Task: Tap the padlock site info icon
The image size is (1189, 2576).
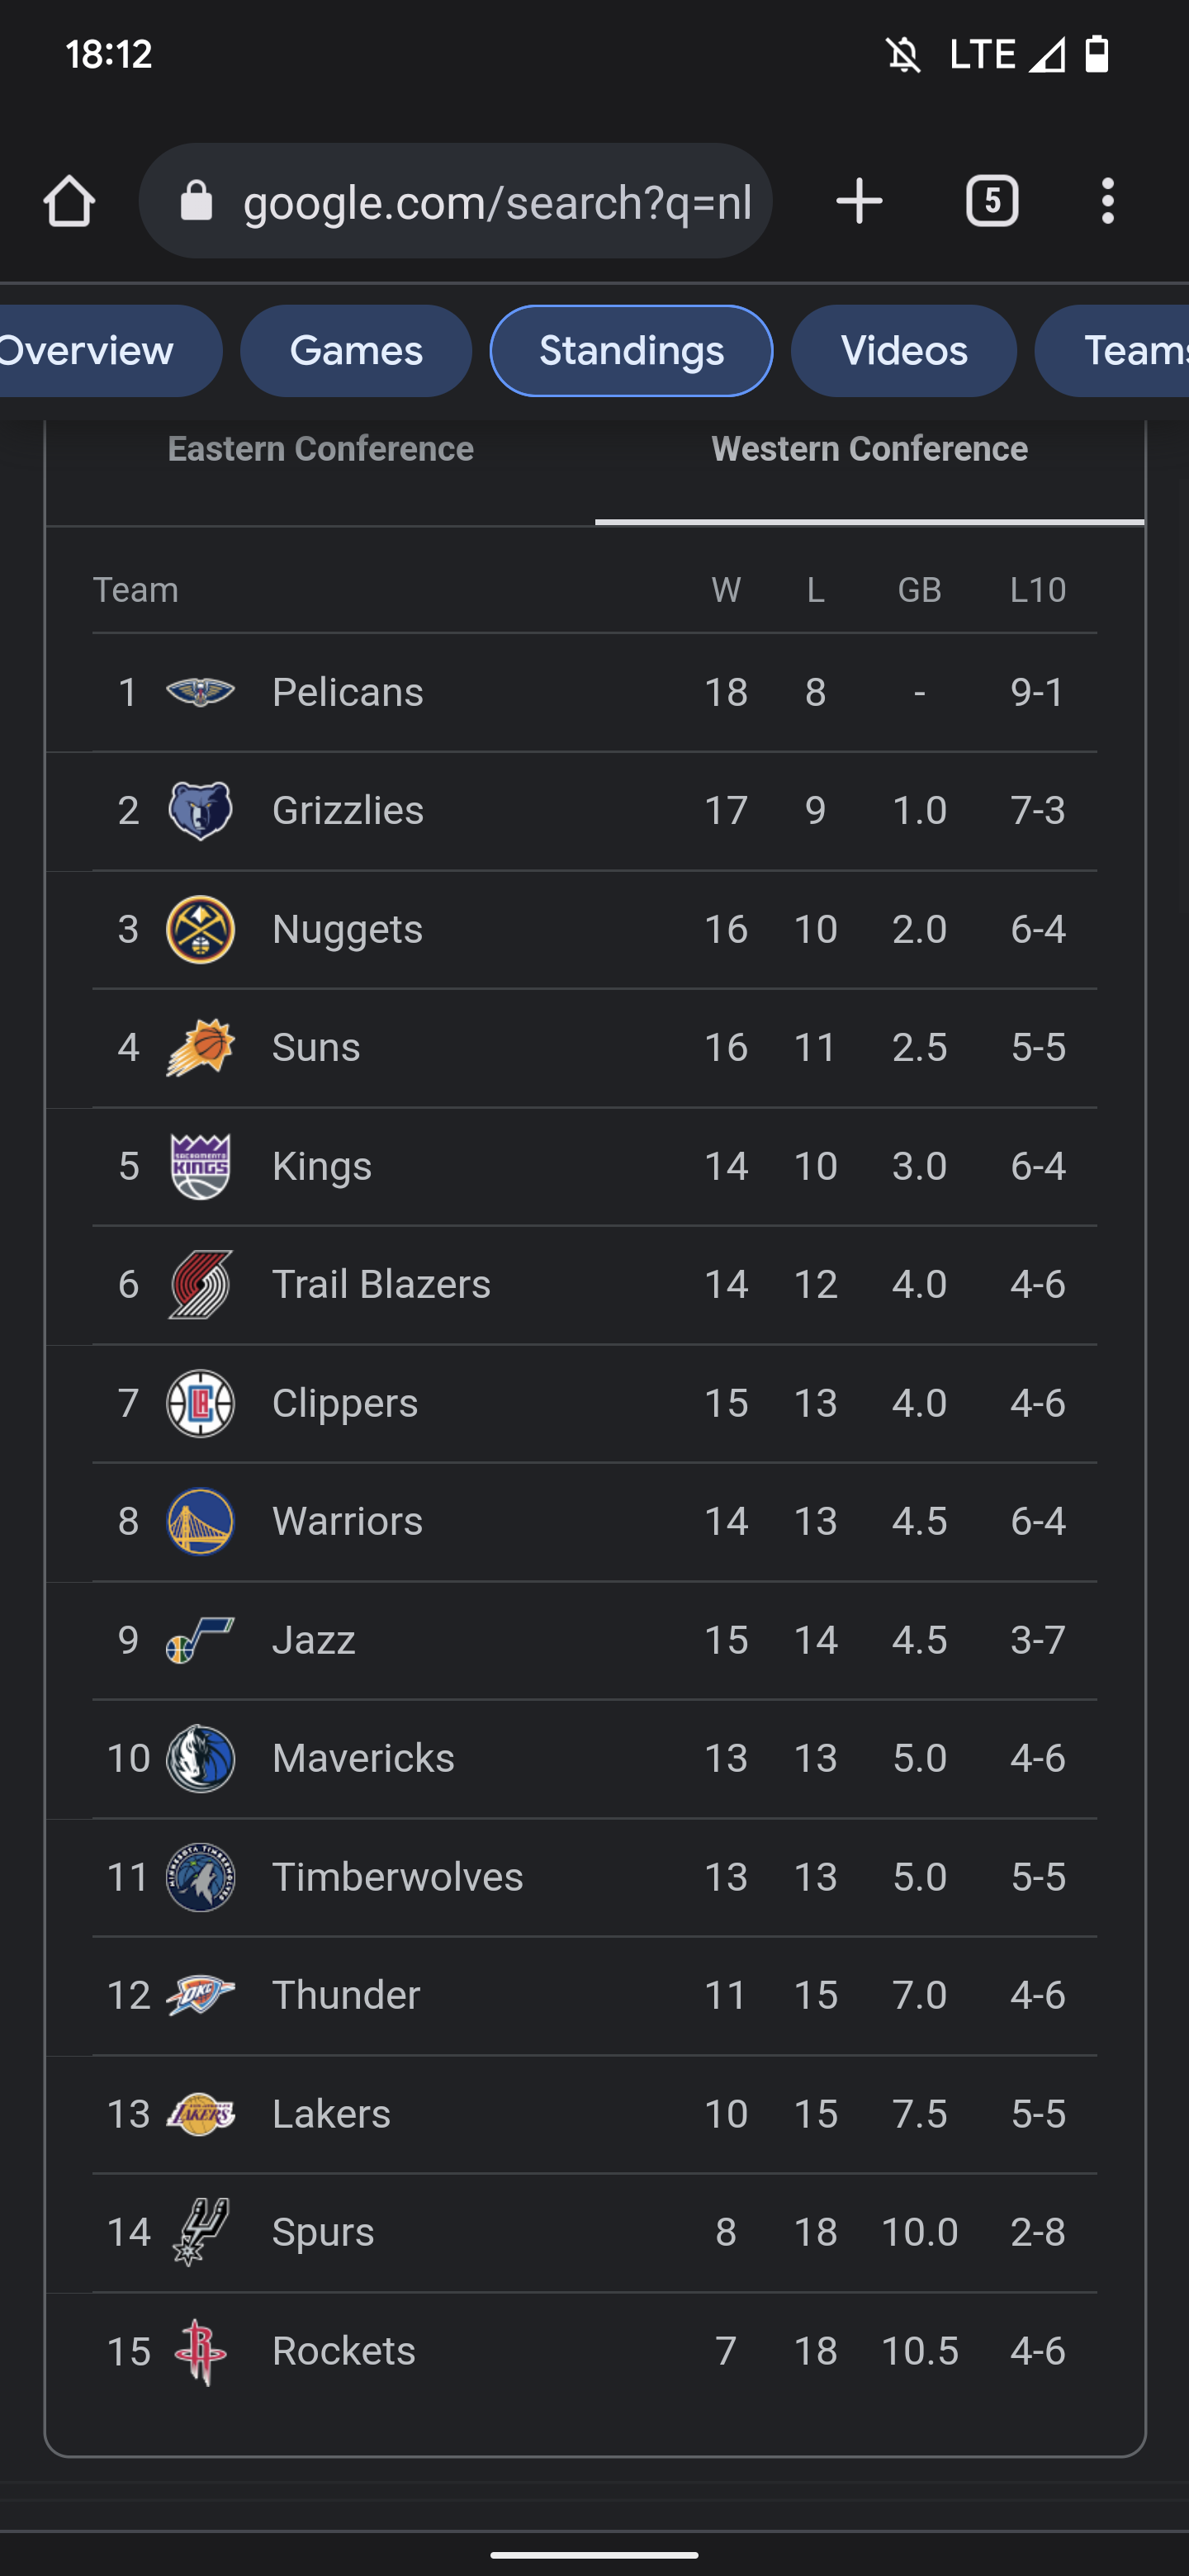Action: [x=197, y=201]
